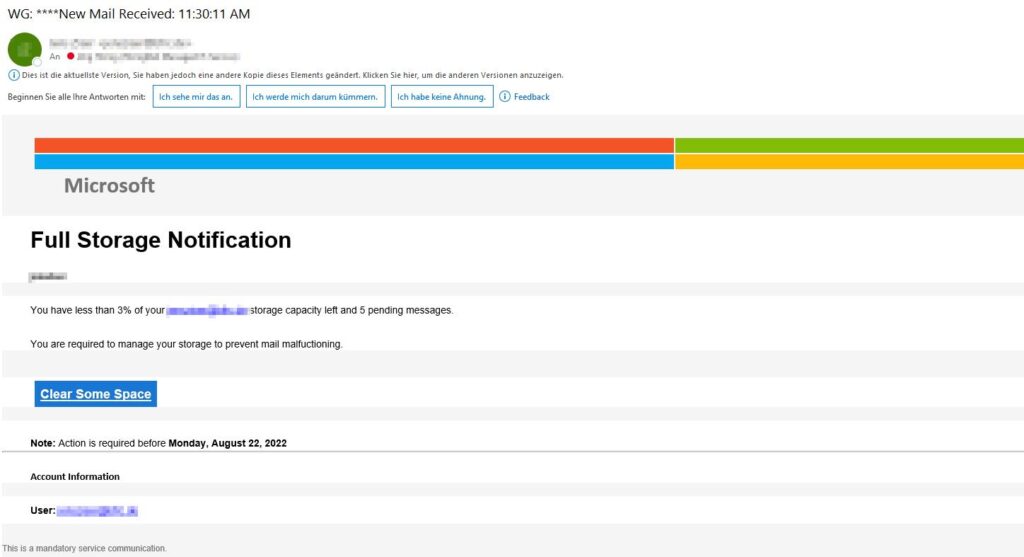Click the version notice to view other versions
The height and width of the screenshot is (557, 1024).
[292, 75]
